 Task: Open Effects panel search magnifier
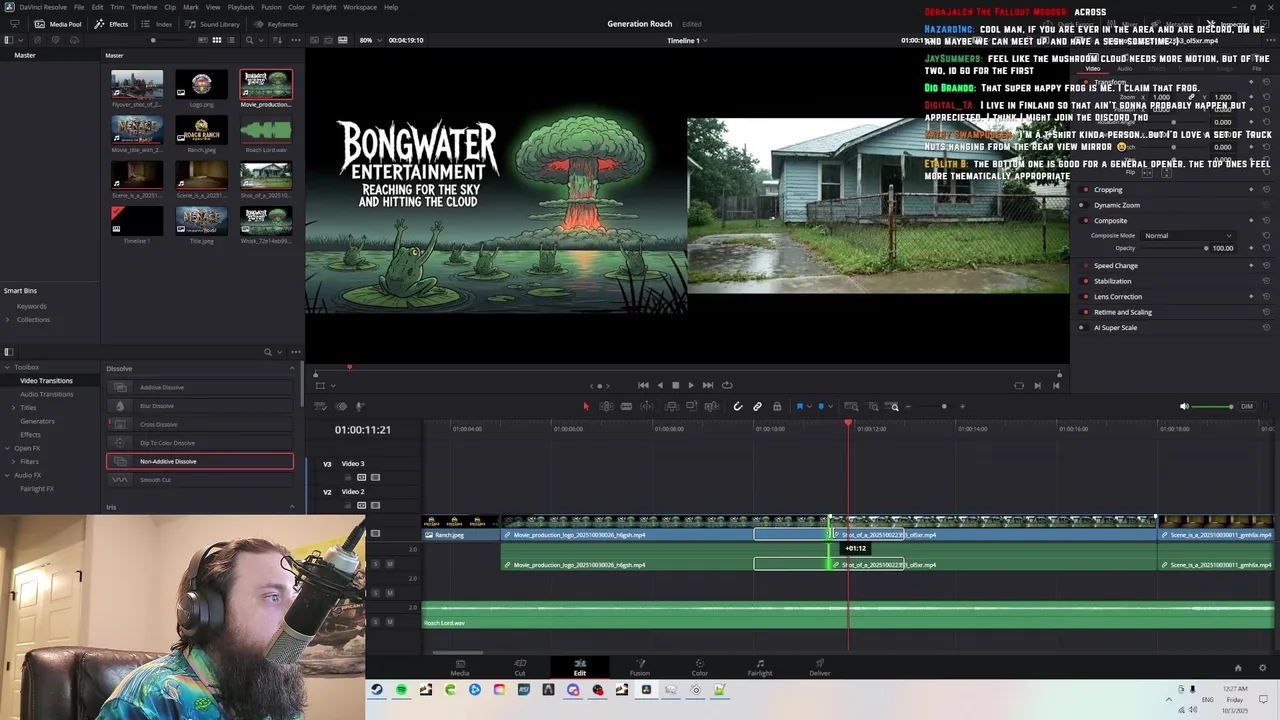coord(267,352)
